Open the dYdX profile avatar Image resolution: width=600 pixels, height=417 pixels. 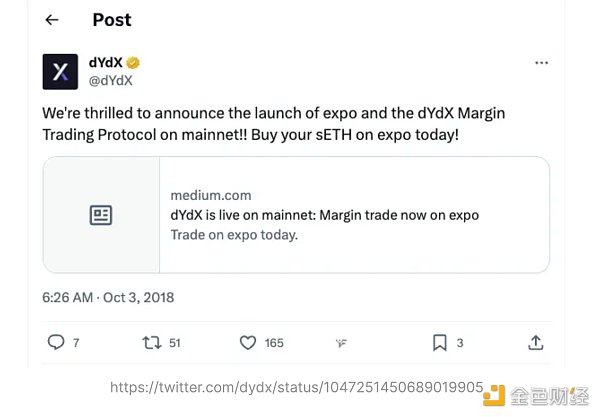point(60,71)
